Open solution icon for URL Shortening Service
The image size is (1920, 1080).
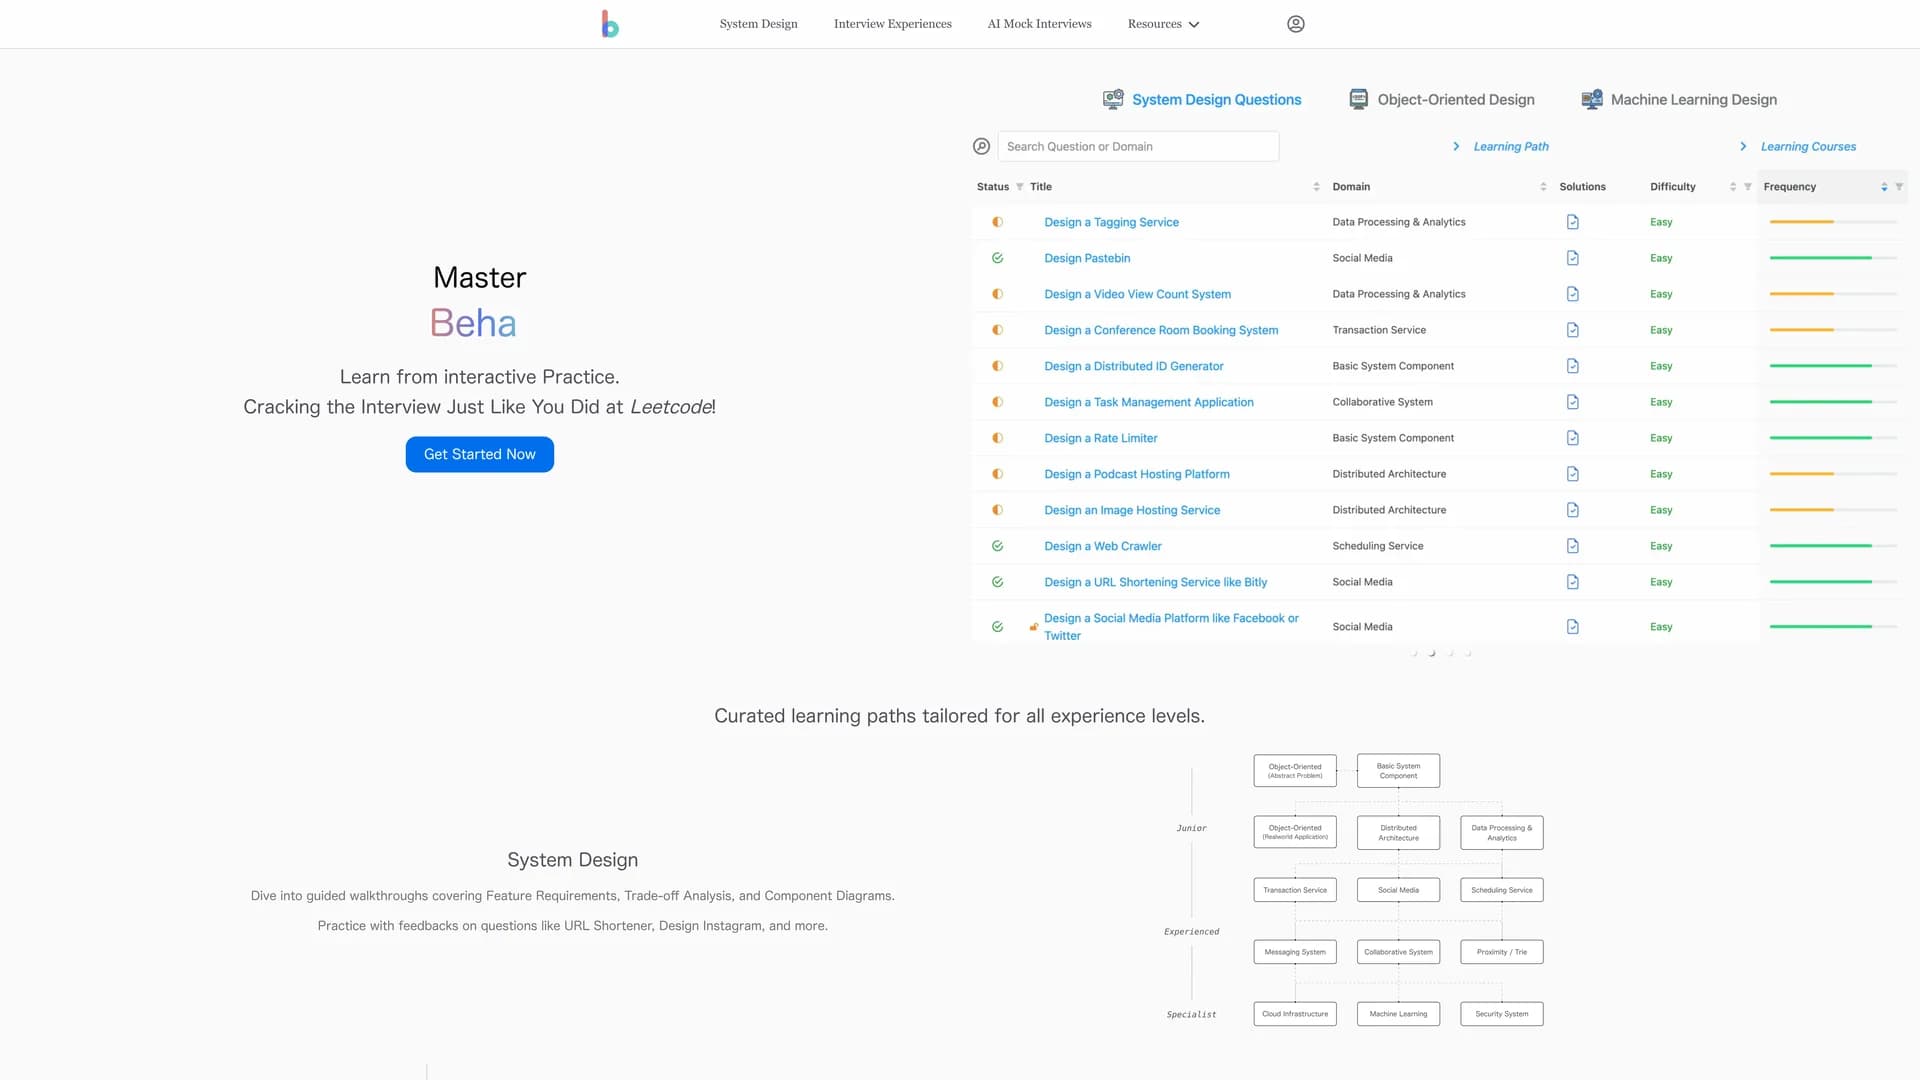click(1572, 582)
